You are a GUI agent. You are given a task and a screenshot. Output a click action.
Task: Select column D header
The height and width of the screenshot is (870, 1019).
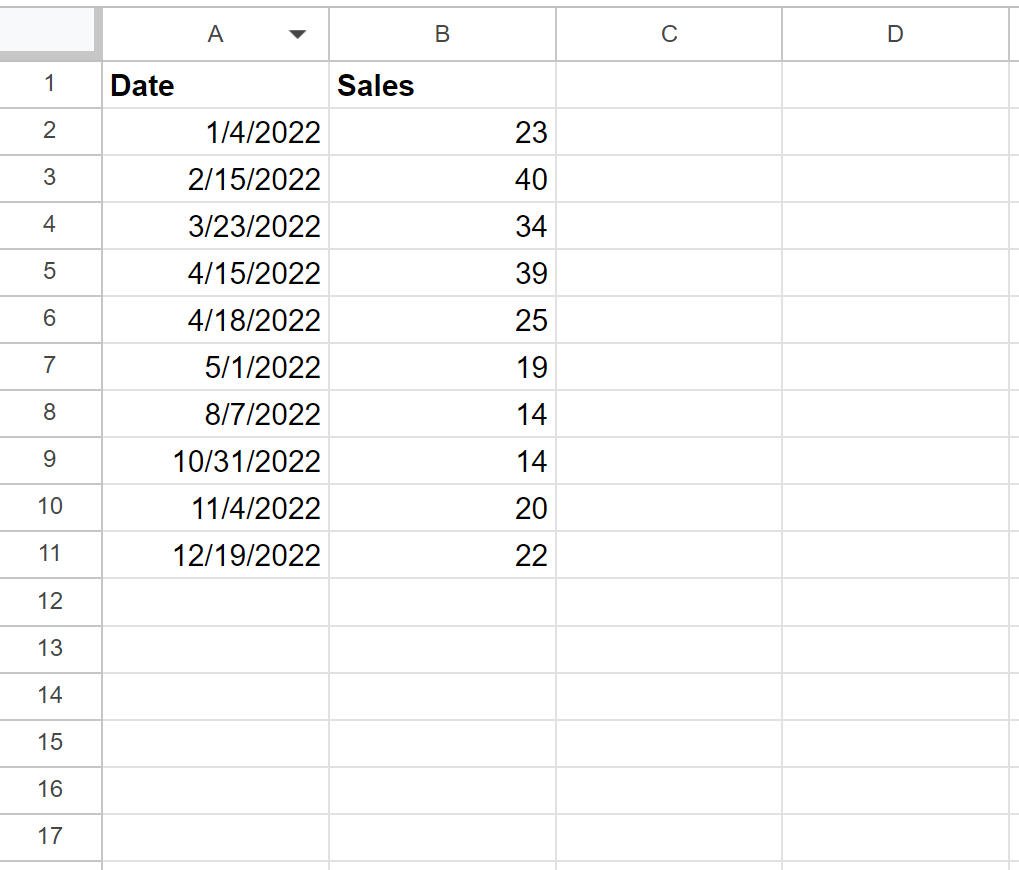tap(895, 34)
